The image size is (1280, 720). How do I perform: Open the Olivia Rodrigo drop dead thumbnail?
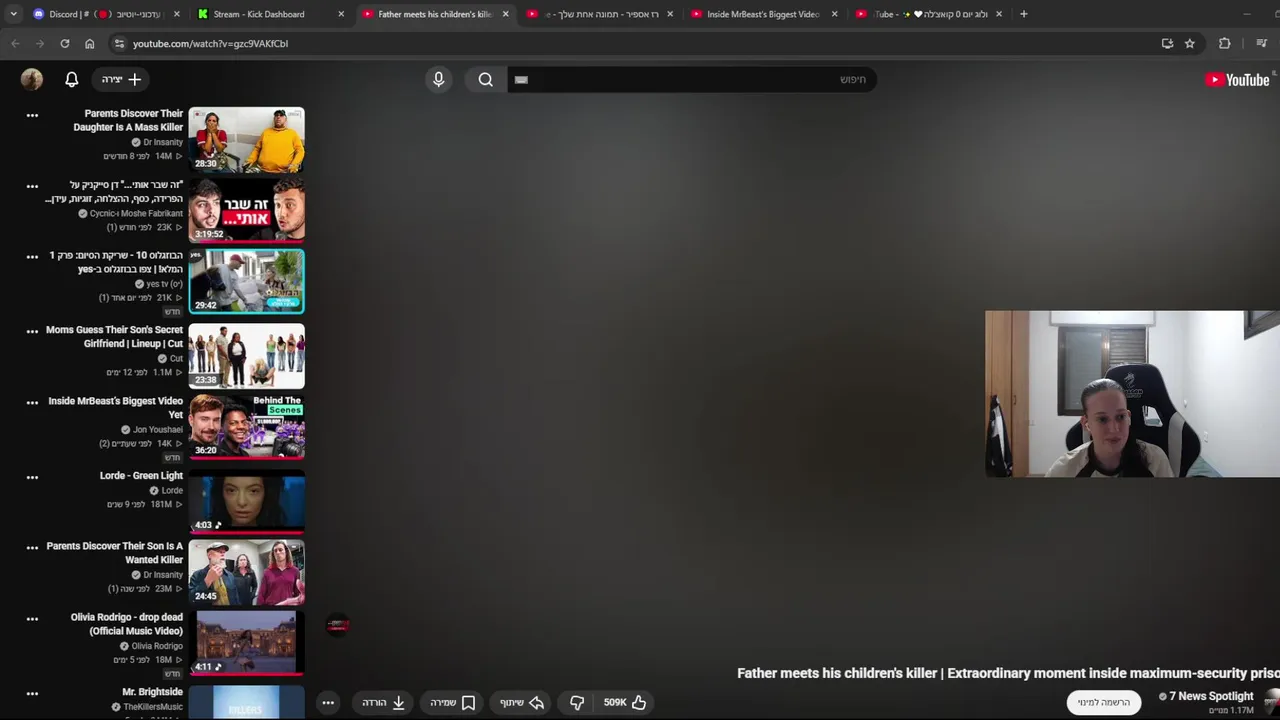pyautogui.click(x=247, y=643)
